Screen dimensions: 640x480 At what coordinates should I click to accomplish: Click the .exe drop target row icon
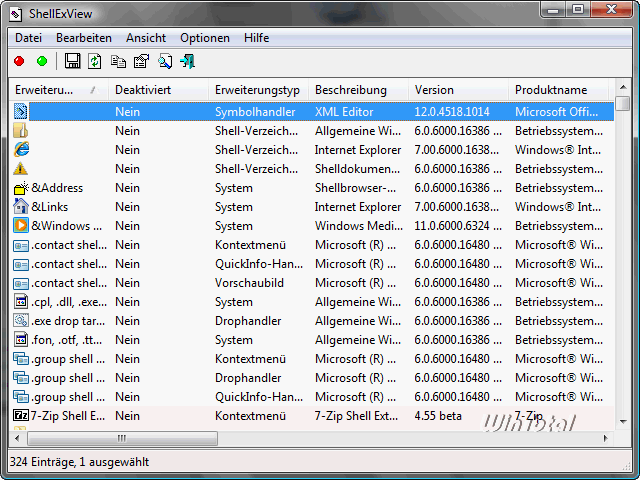click(x=21, y=320)
